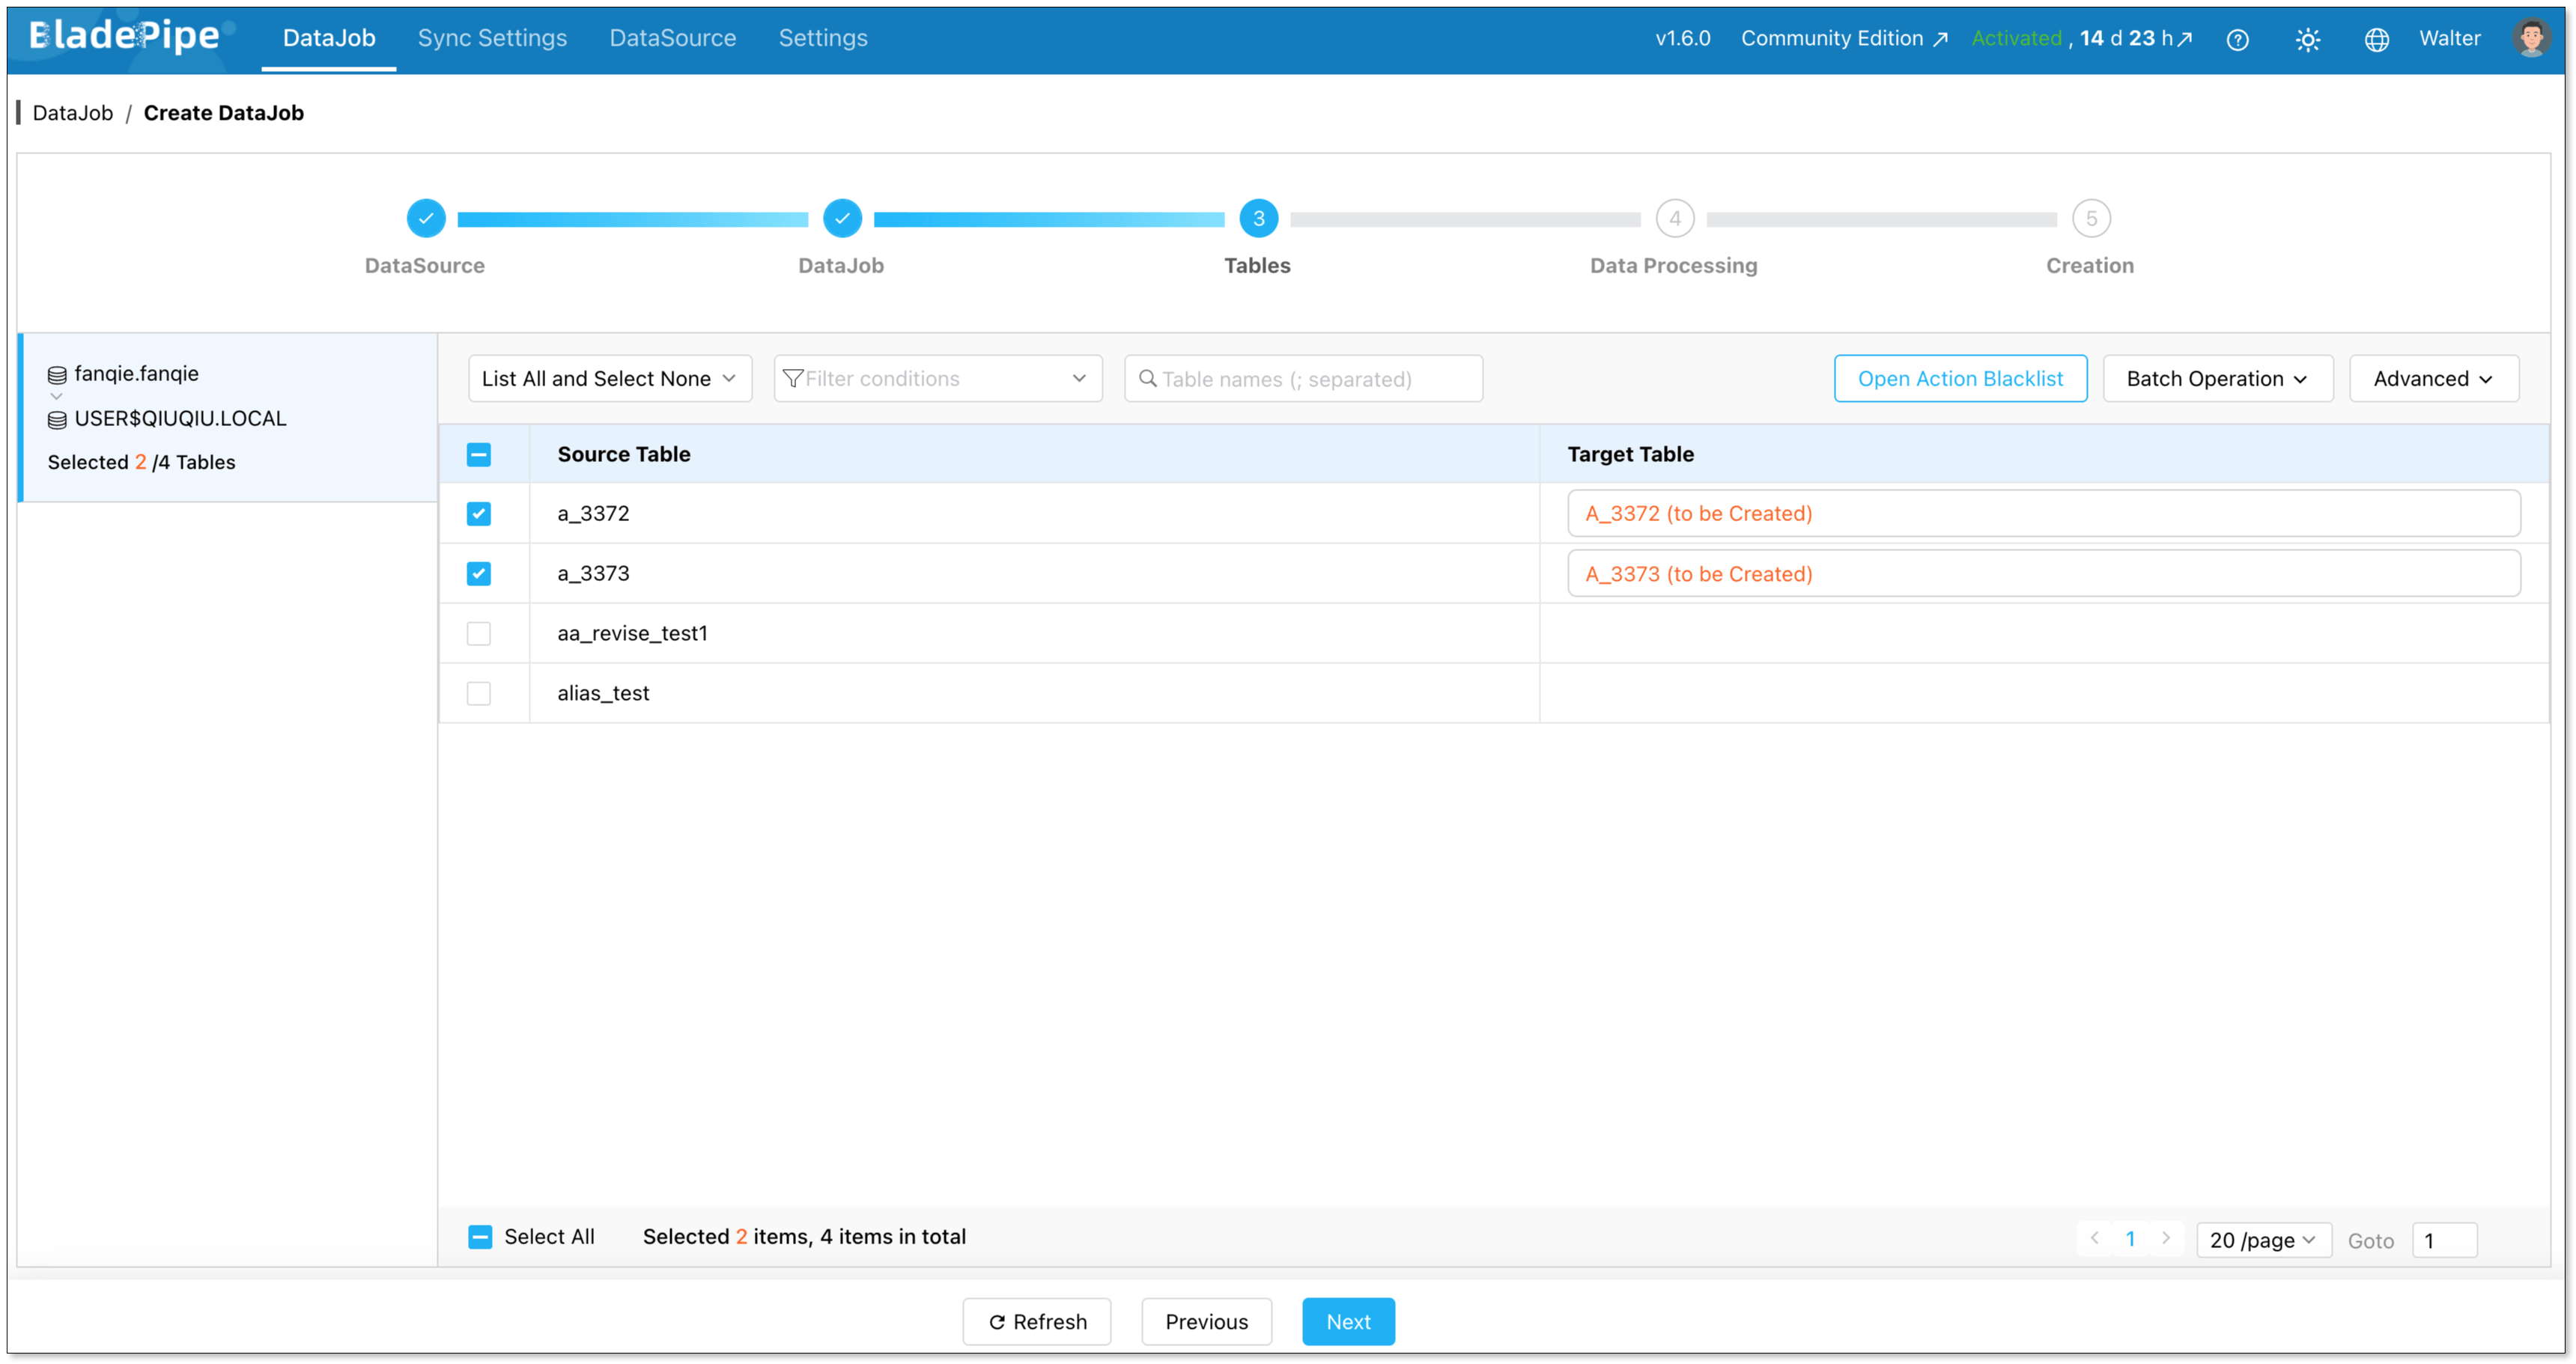Viewport: 2576px width, 1364px height.
Task: Click the Source Table column header
Action: [x=623, y=454]
